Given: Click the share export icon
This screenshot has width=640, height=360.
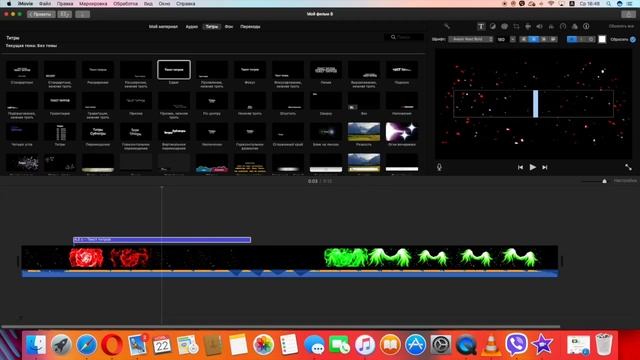Looking at the screenshot, I should click(x=628, y=14).
